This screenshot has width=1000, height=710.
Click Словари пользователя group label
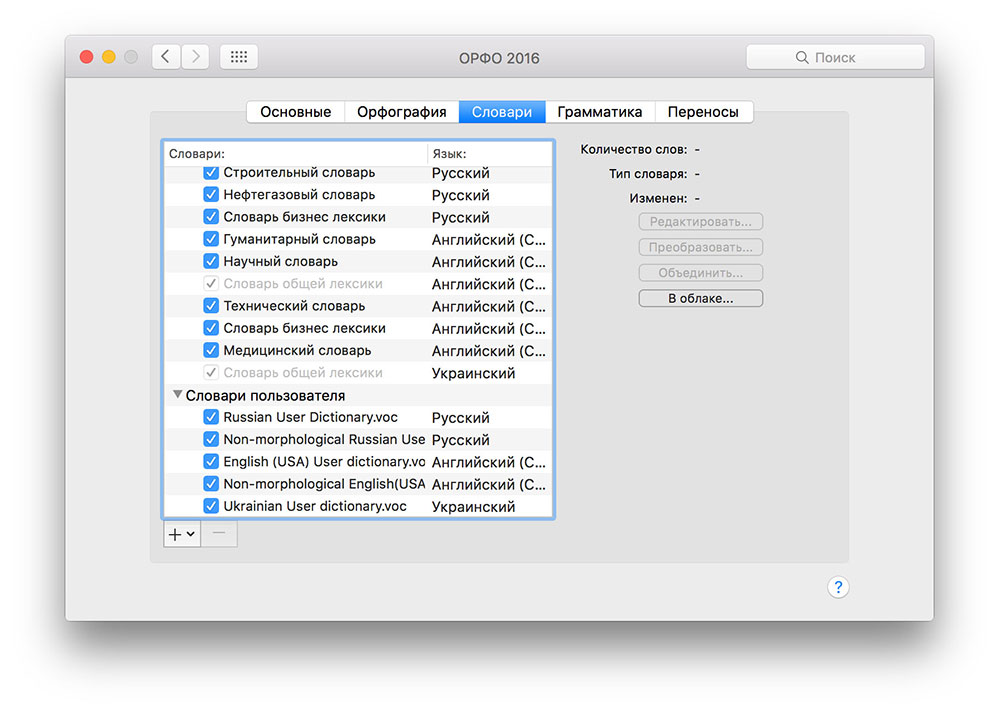(x=265, y=396)
